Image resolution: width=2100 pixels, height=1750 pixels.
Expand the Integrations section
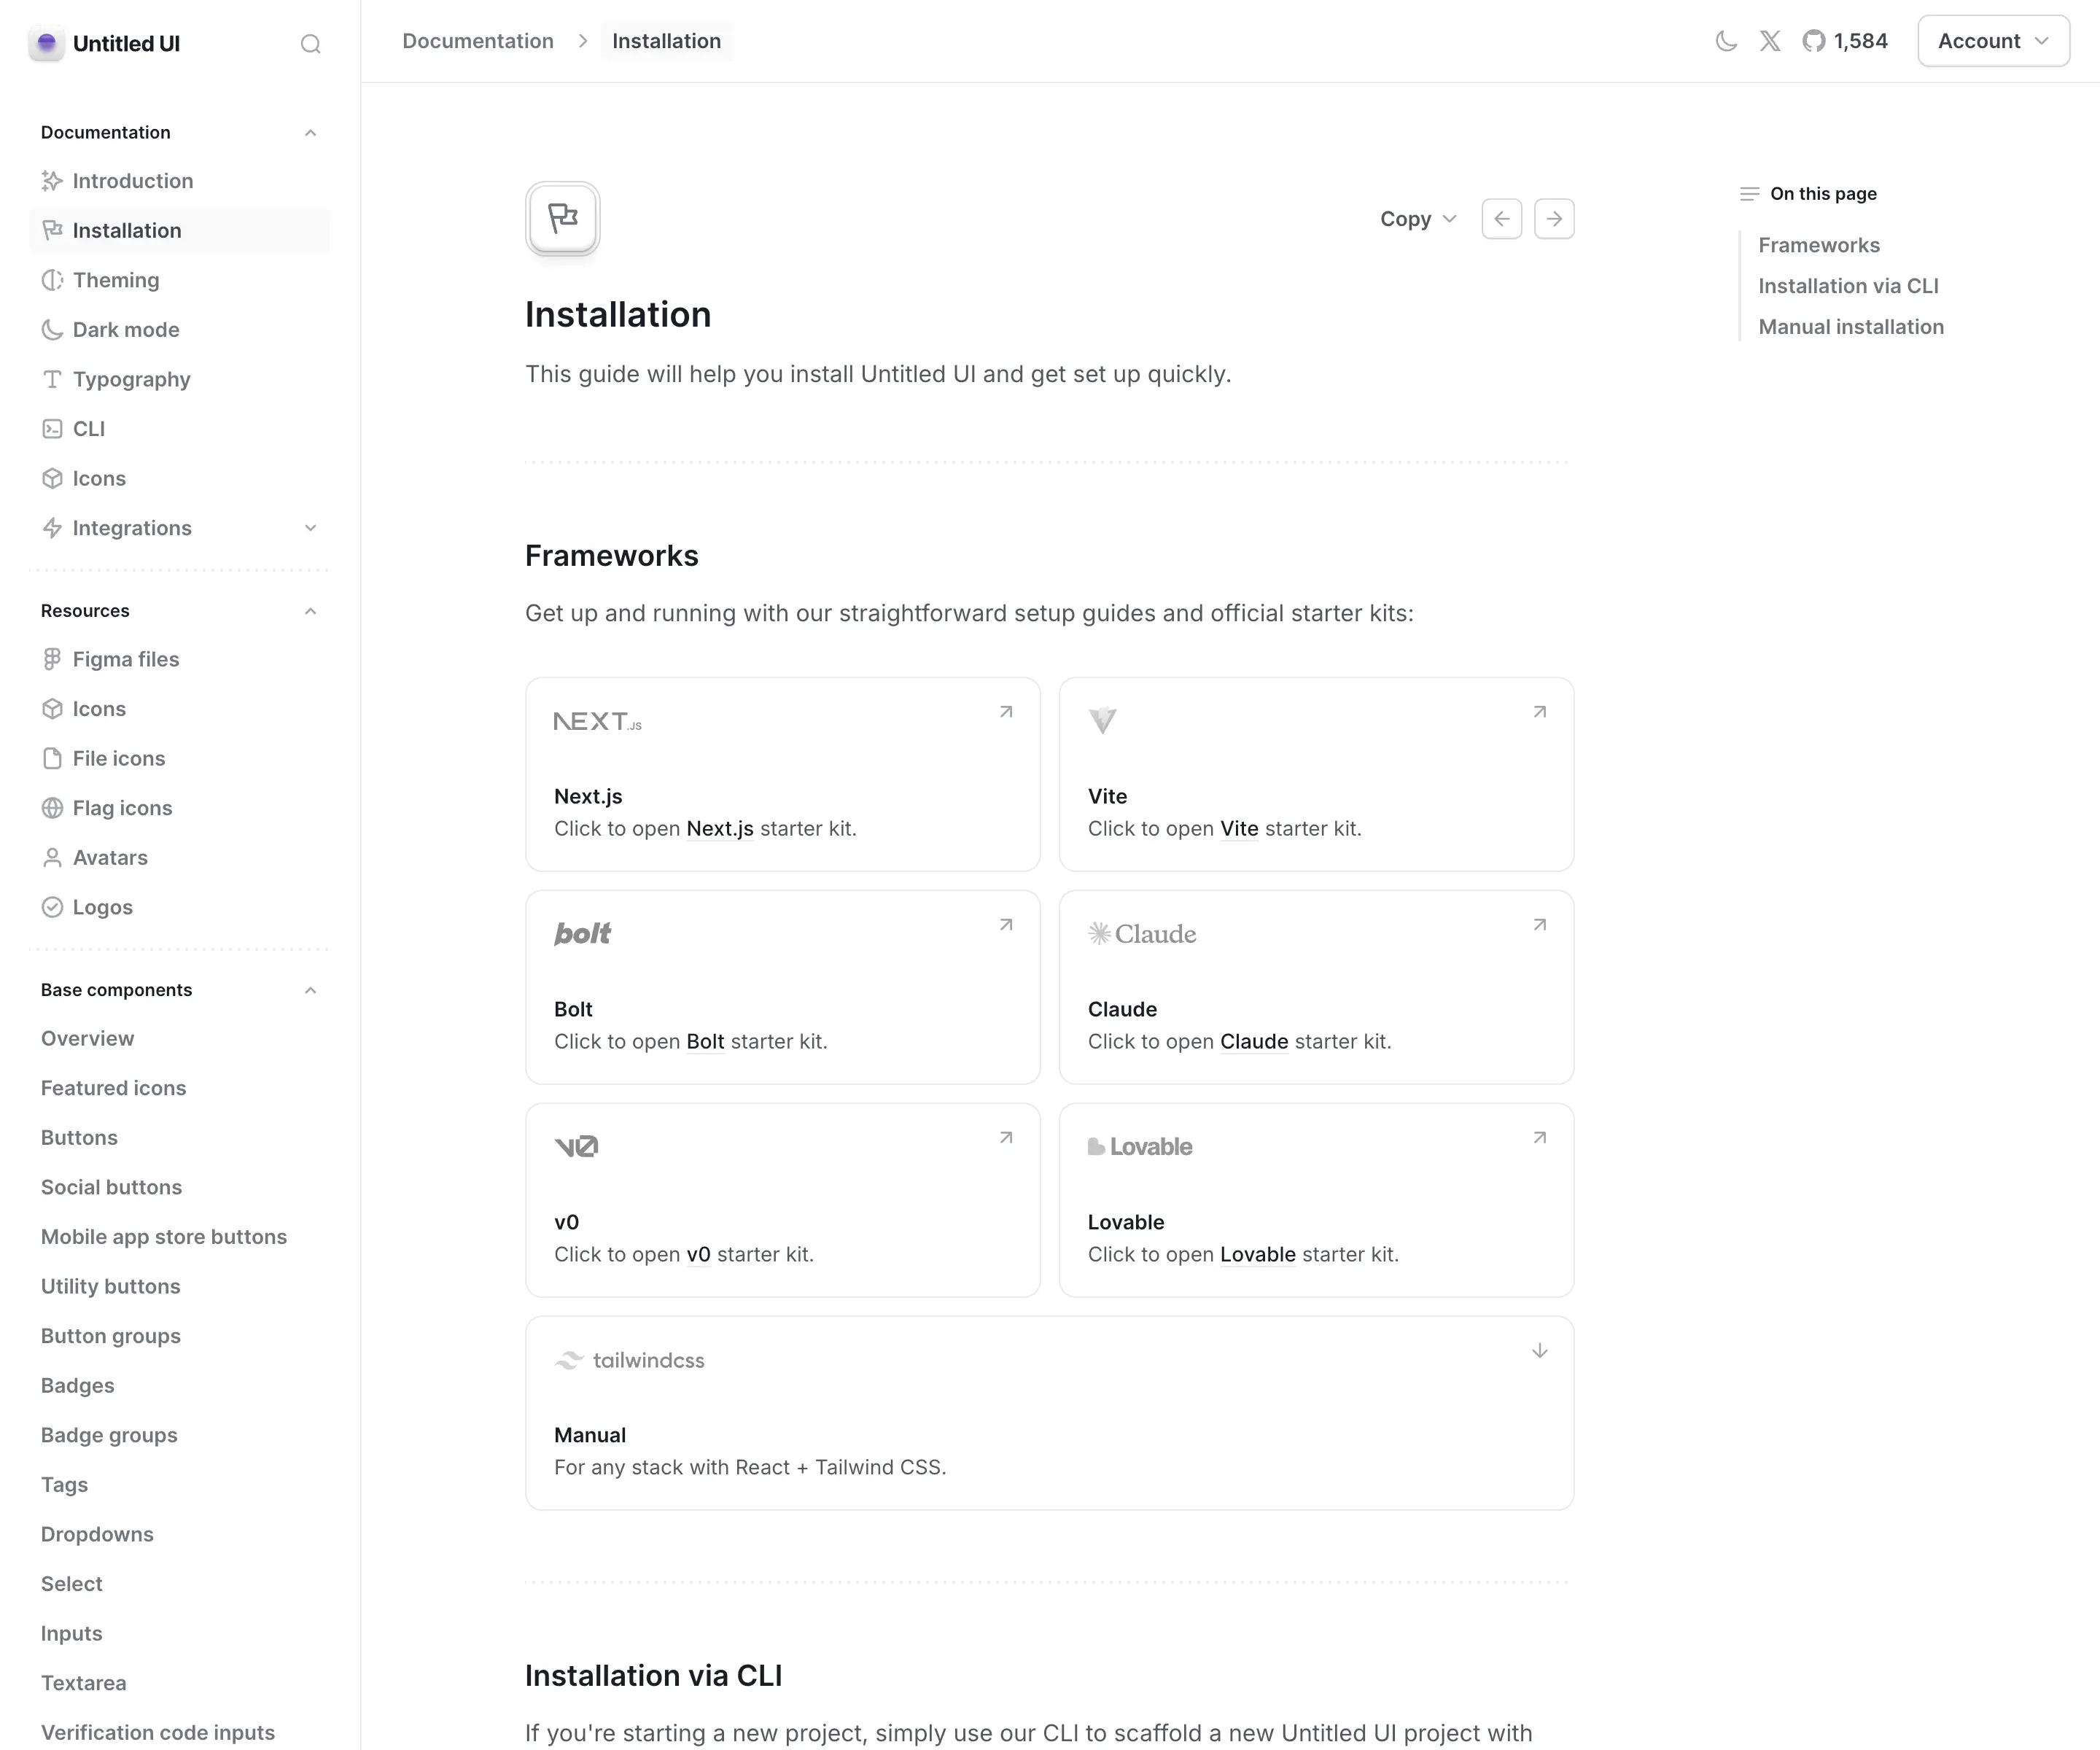pos(310,528)
